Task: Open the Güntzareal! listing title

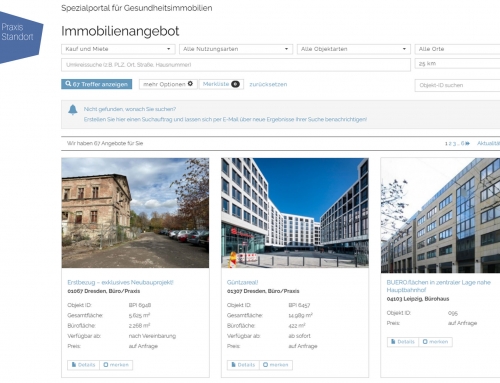Action: pyautogui.click(x=242, y=282)
